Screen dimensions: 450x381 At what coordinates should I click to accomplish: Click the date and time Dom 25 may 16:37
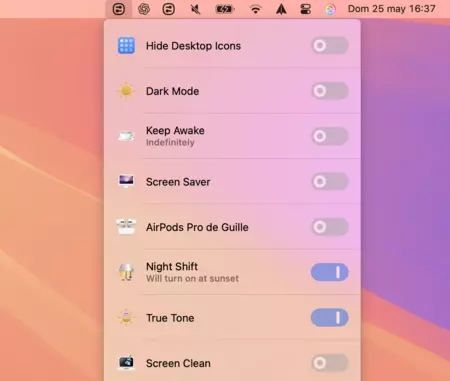click(392, 9)
